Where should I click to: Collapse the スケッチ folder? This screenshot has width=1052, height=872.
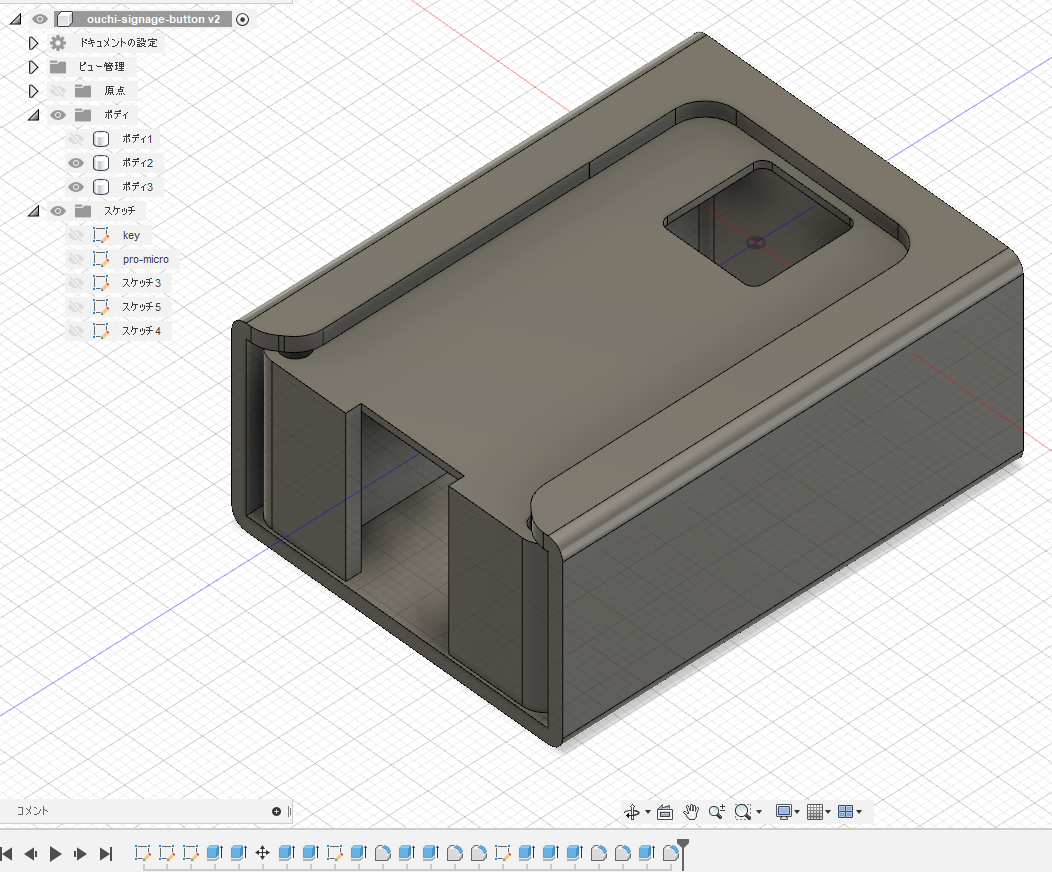pos(33,211)
